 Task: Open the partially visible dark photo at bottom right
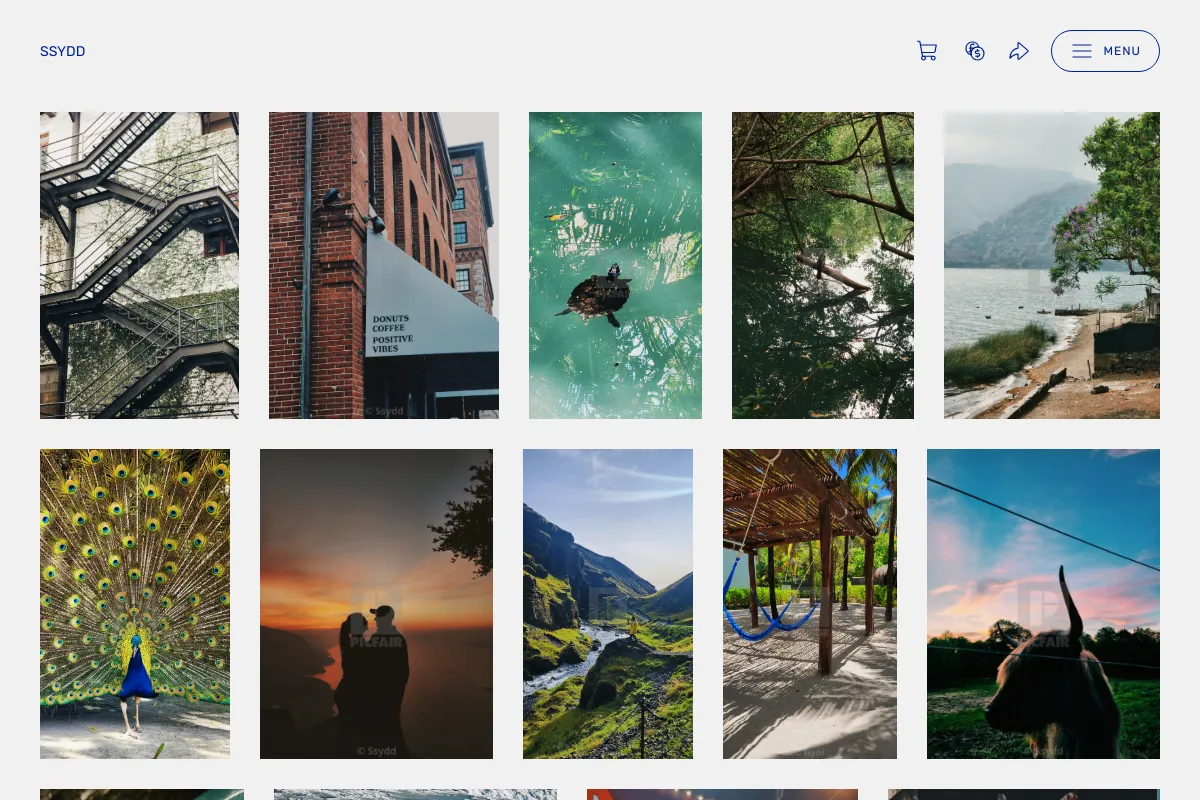point(1024,794)
